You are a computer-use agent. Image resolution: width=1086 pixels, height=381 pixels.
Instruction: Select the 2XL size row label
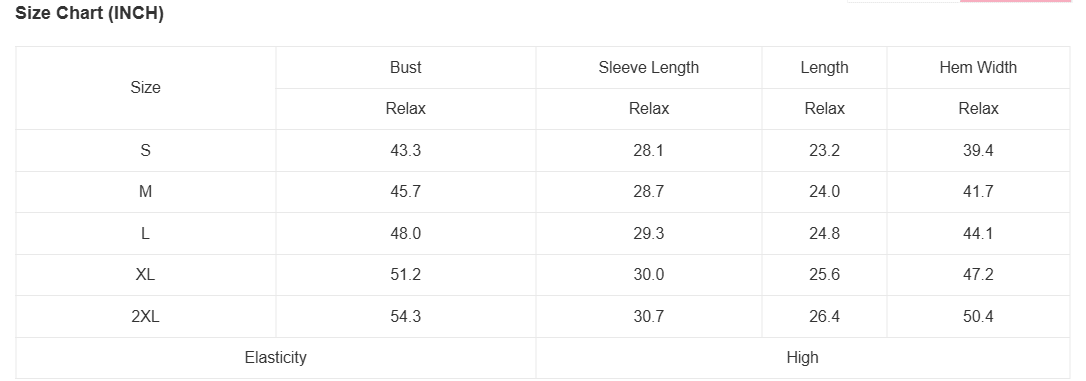[x=145, y=317]
